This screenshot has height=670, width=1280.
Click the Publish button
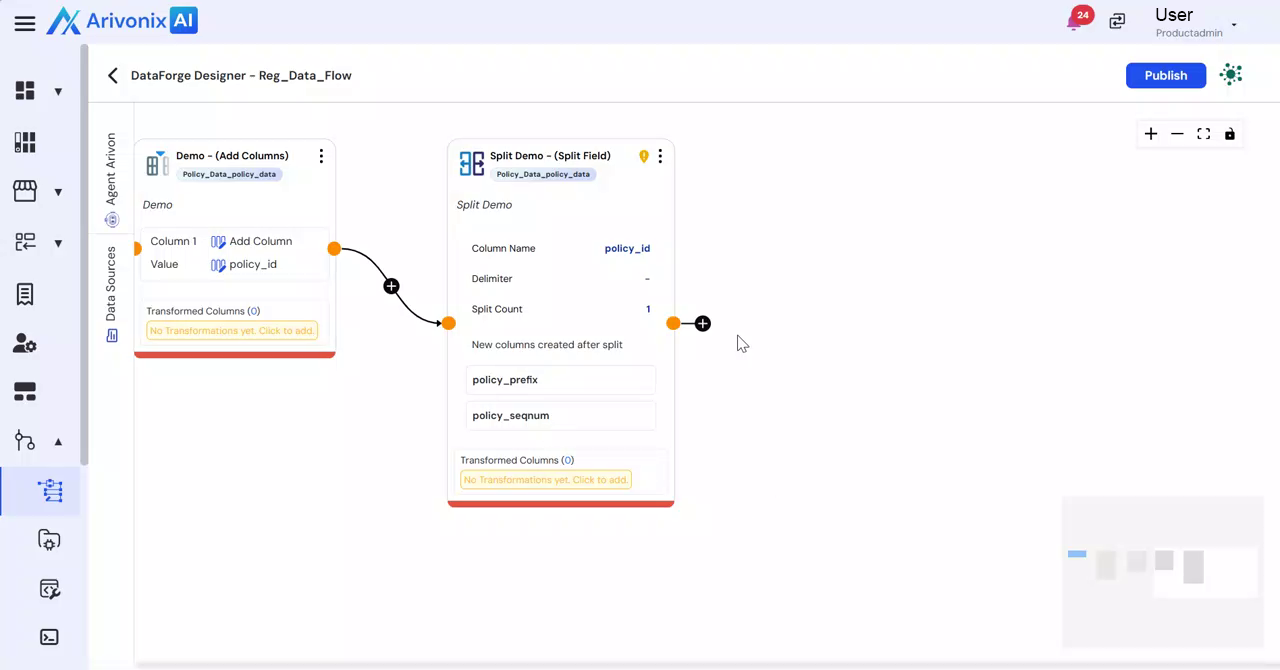coord(1165,76)
